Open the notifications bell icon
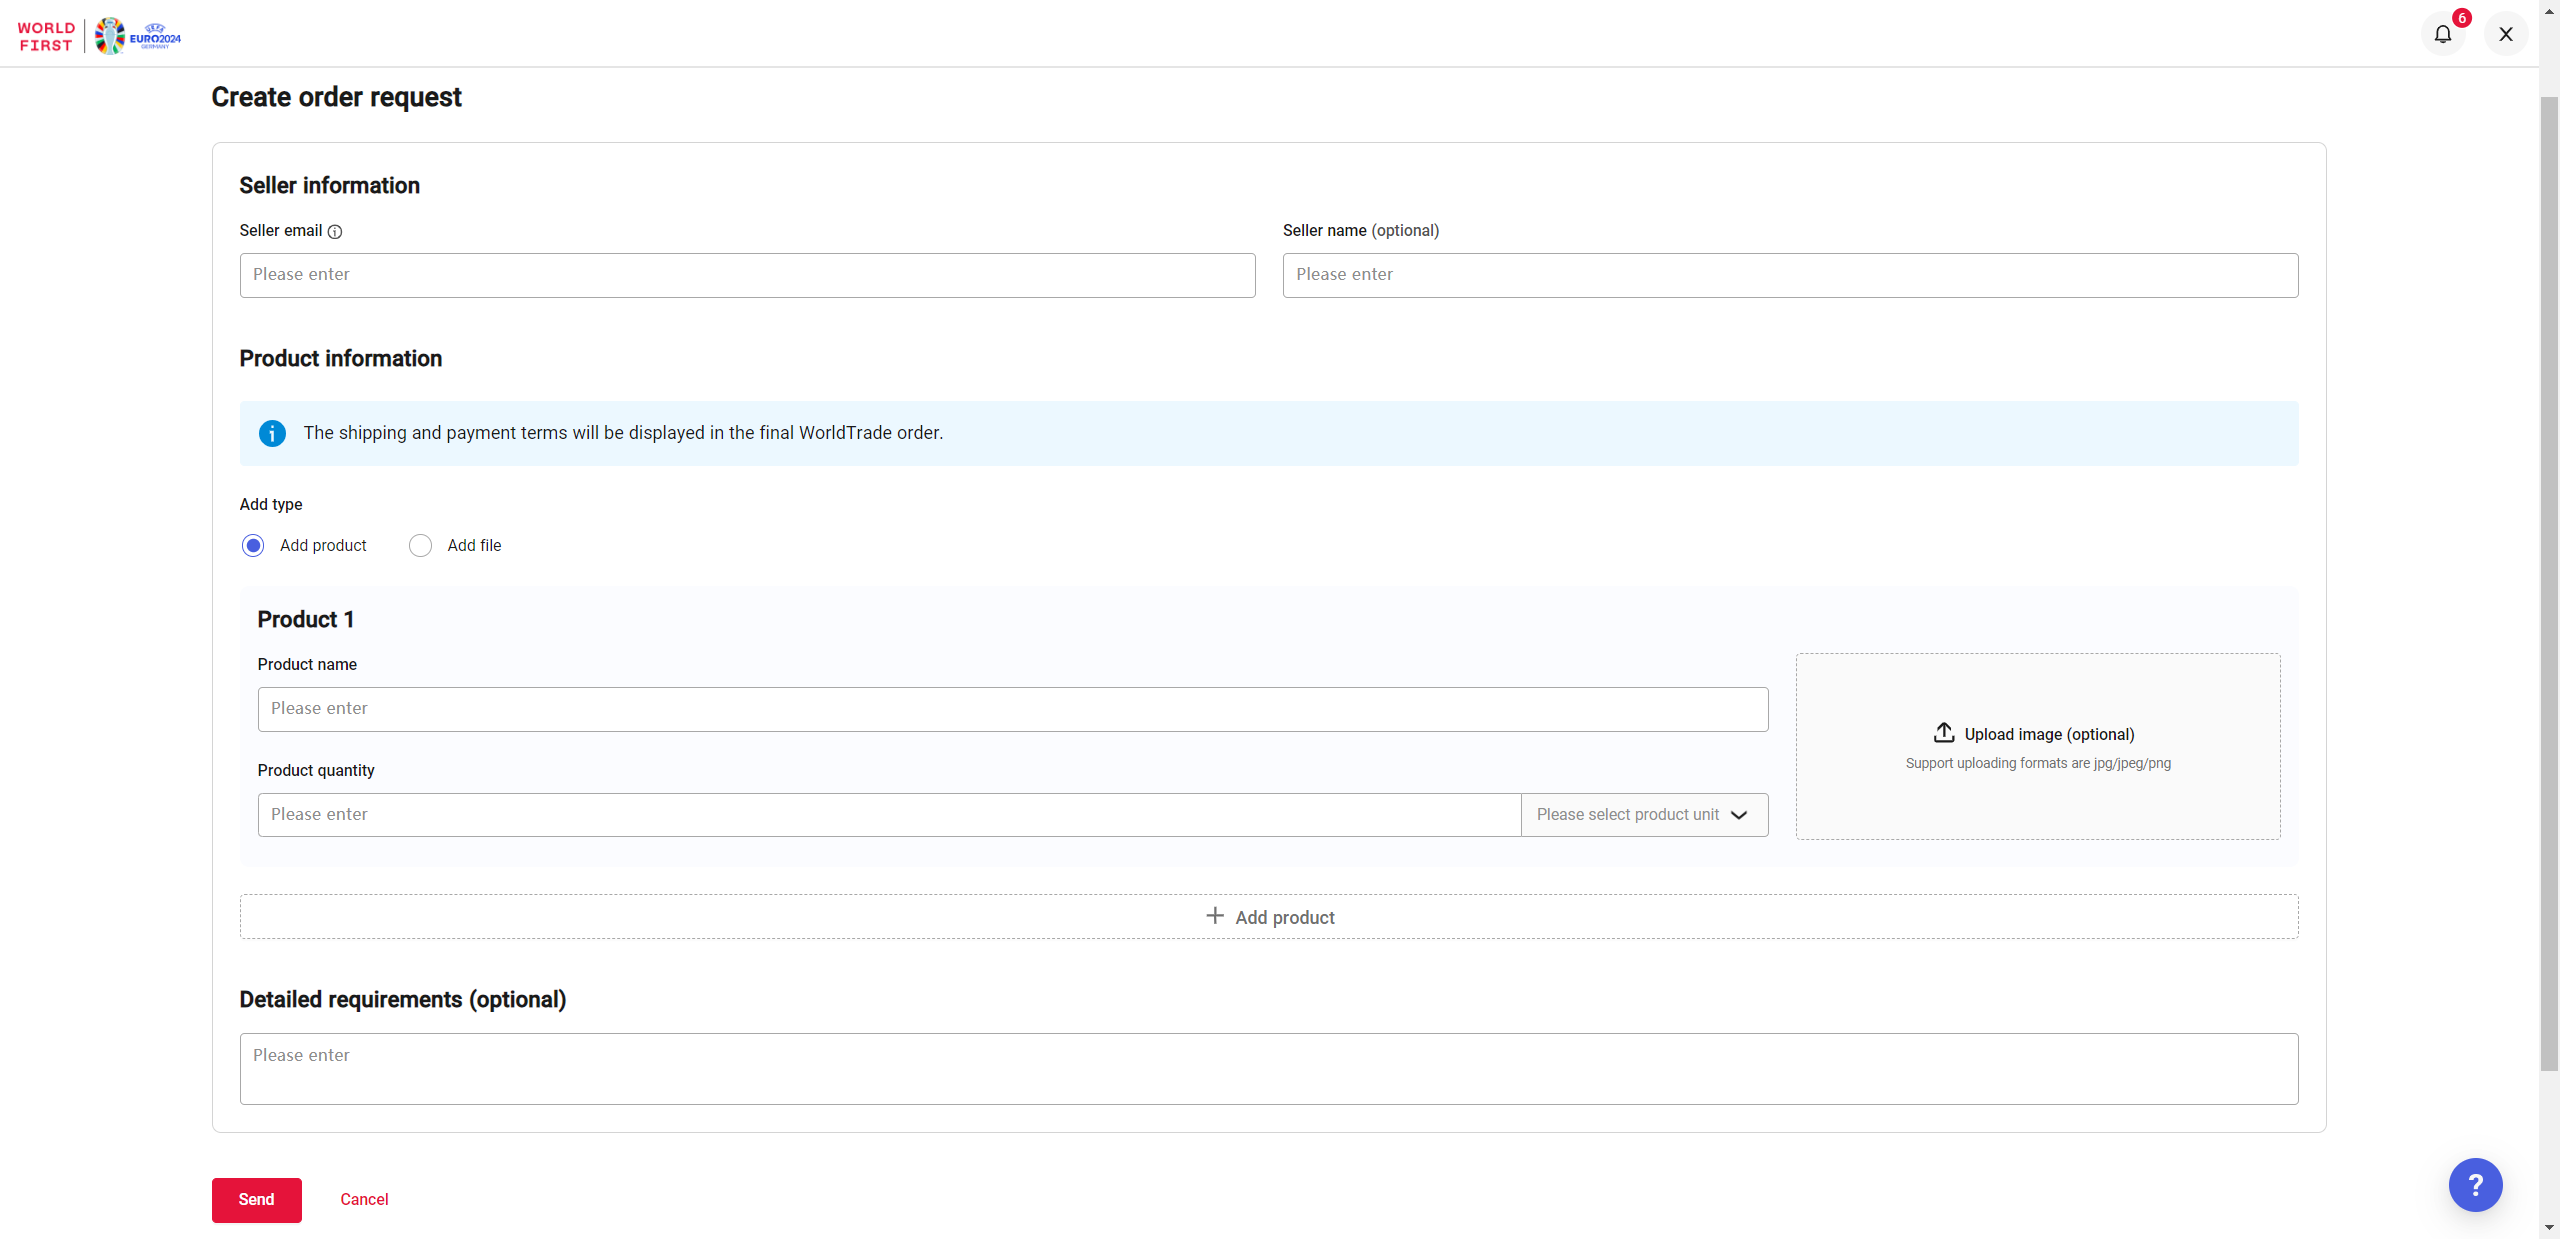The image size is (2560, 1239). point(2442,35)
